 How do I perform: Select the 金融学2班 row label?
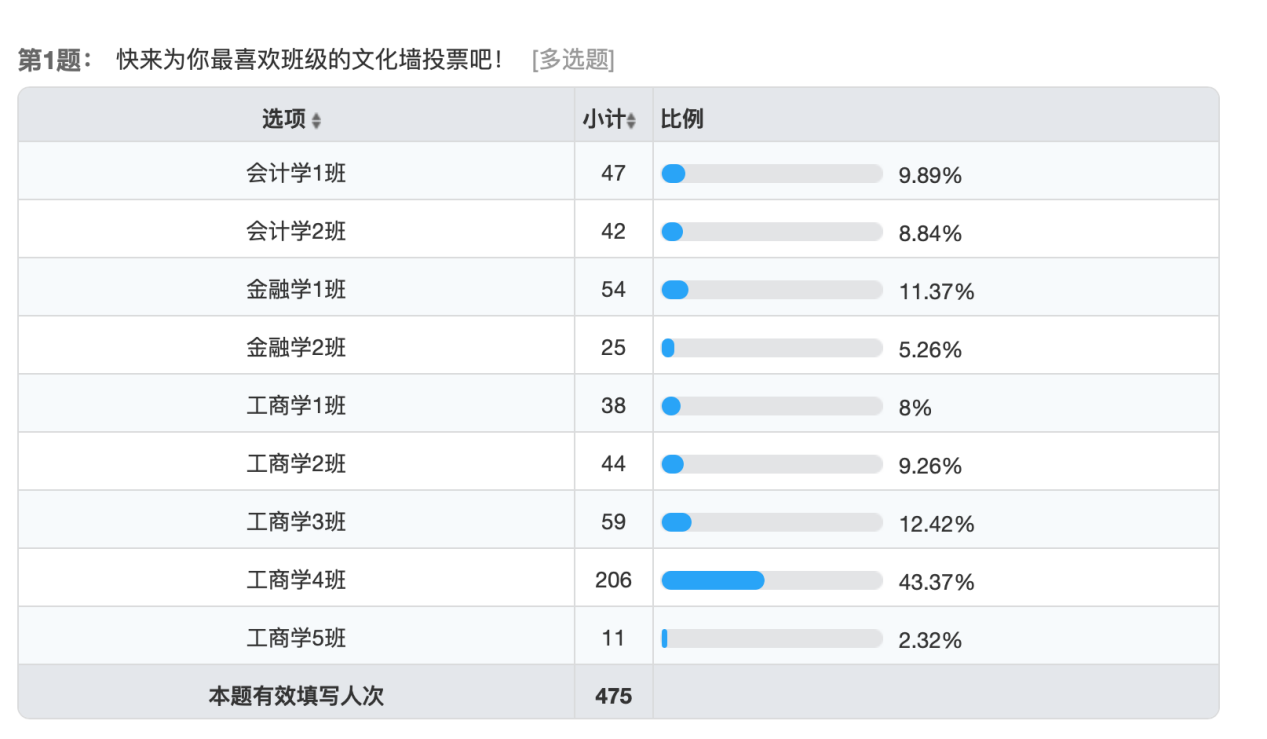pyautogui.click(x=296, y=347)
